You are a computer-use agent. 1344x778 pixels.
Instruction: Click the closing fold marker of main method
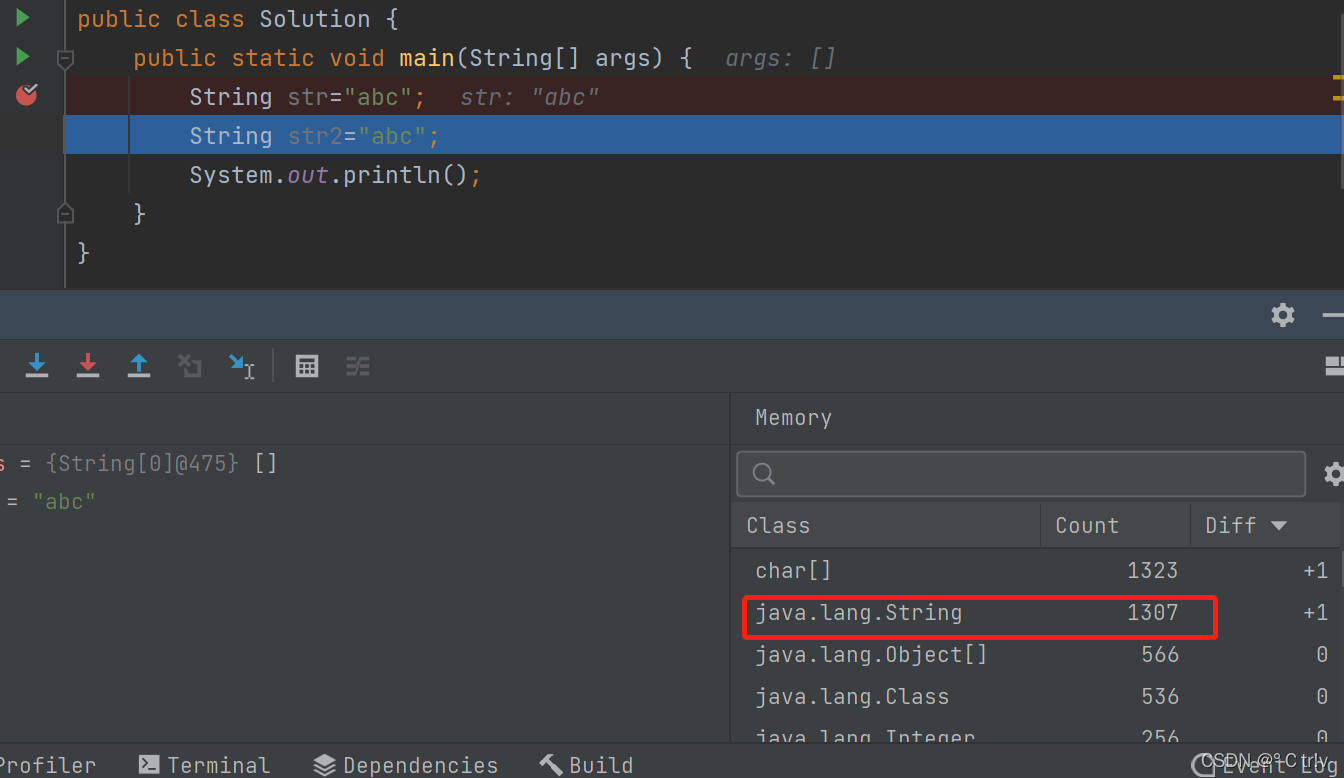[x=65, y=213]
